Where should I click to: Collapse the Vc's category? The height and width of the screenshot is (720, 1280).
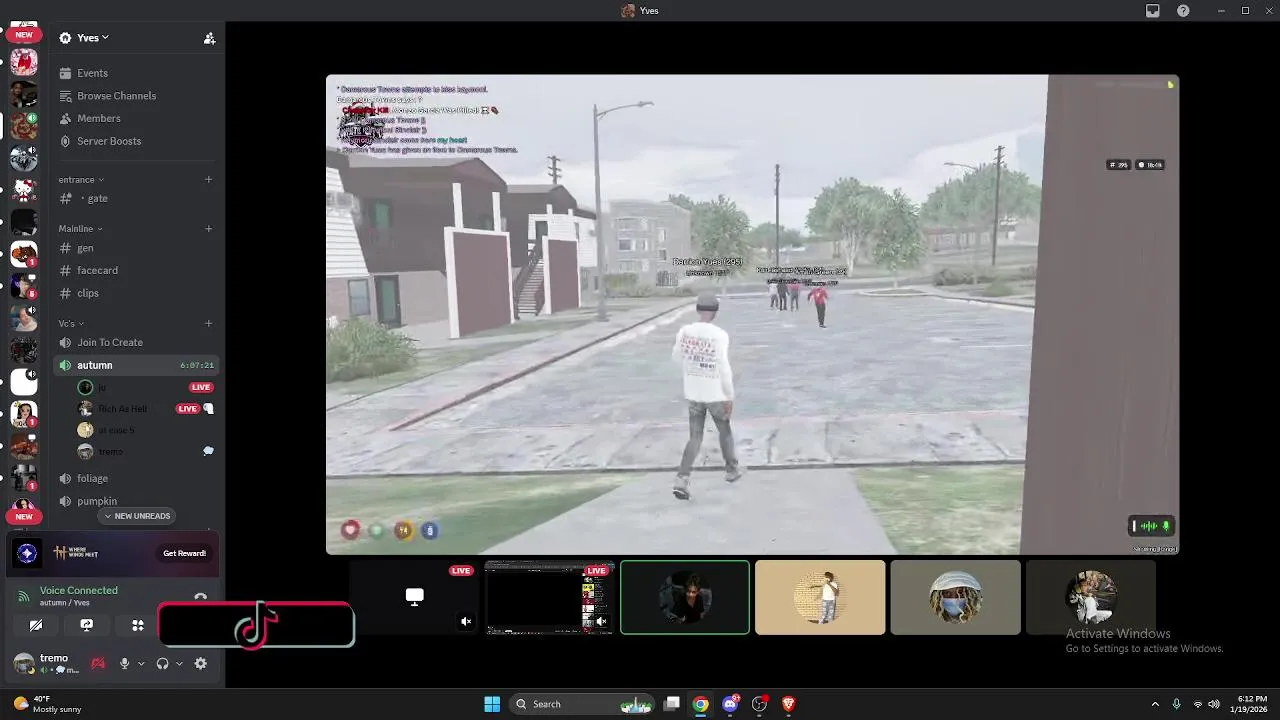pos(71,324)
